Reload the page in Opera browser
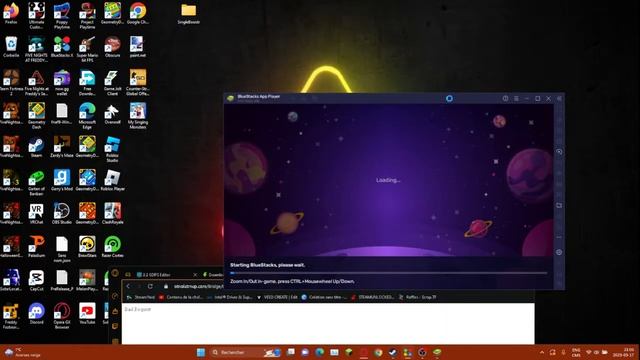The image size is (640, 360). tap(150, 287)
